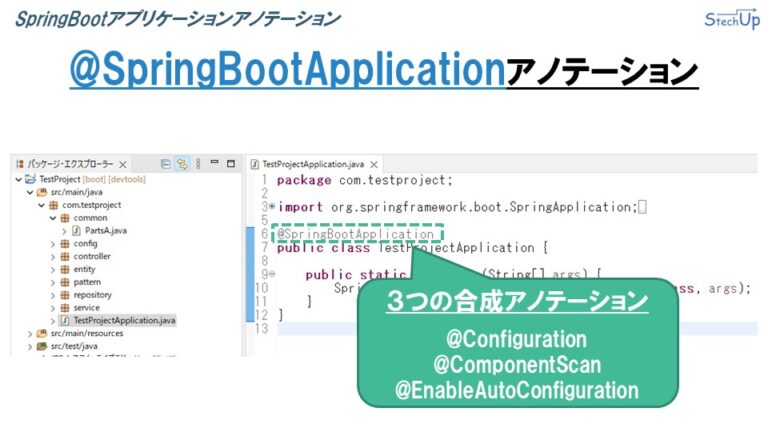
Task: Toggle Link with Editor in Package Explorer
Action: [x=181, y=163]
